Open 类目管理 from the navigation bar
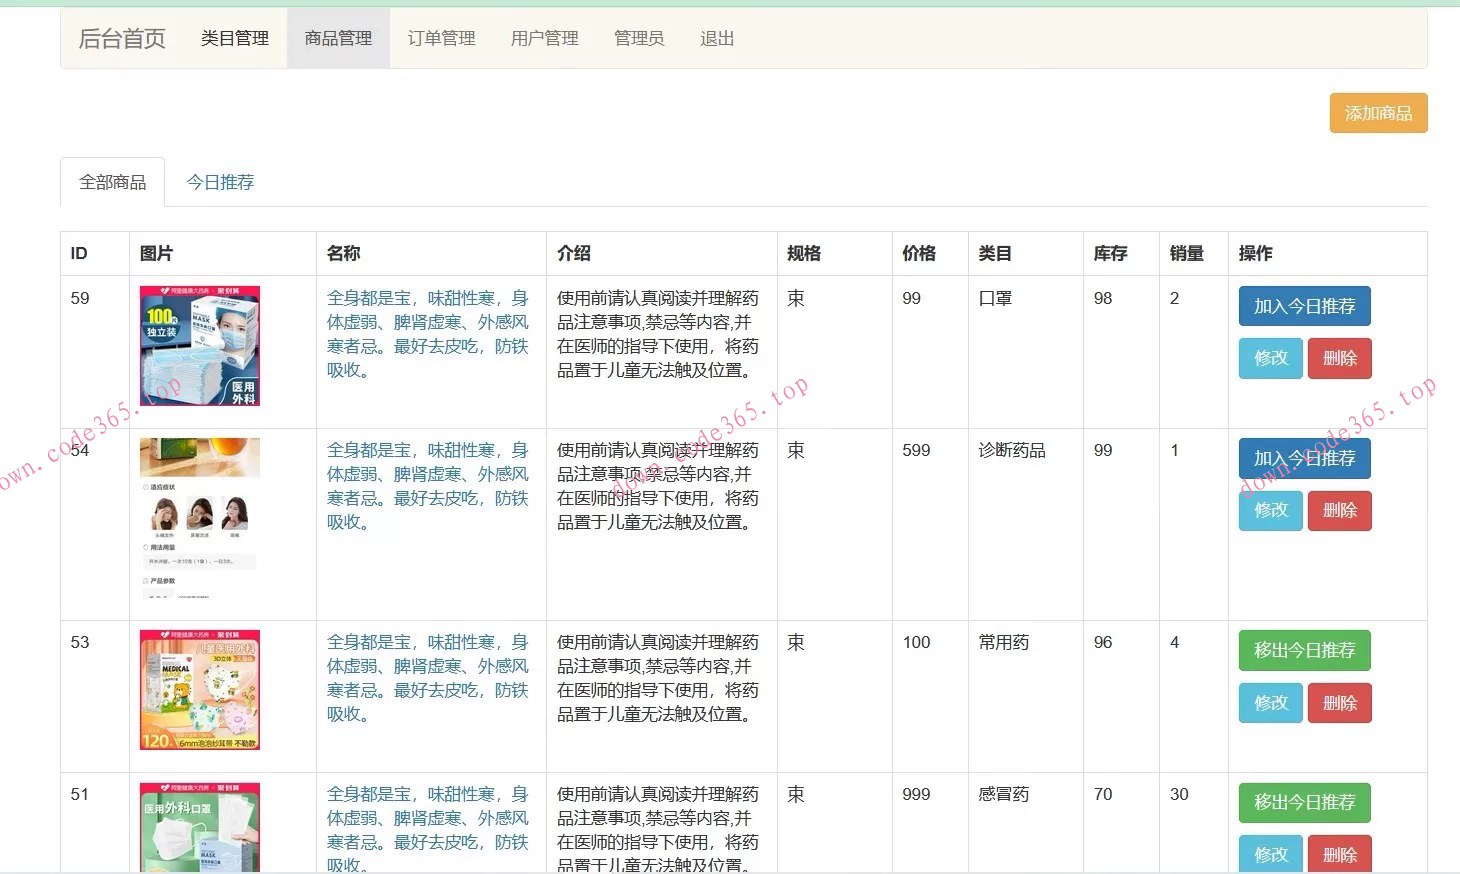The width and height of the screenshot is (1460, 874). pos(233,38)
